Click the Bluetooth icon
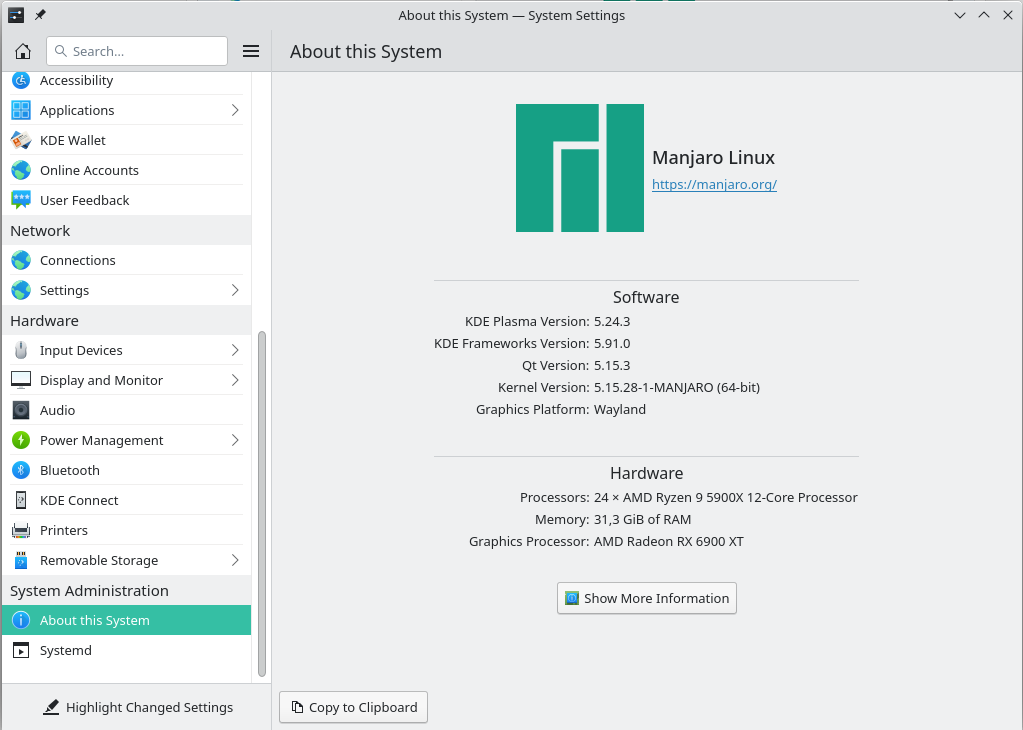This screenshot has height=730, width=1023. pos(21,470)
